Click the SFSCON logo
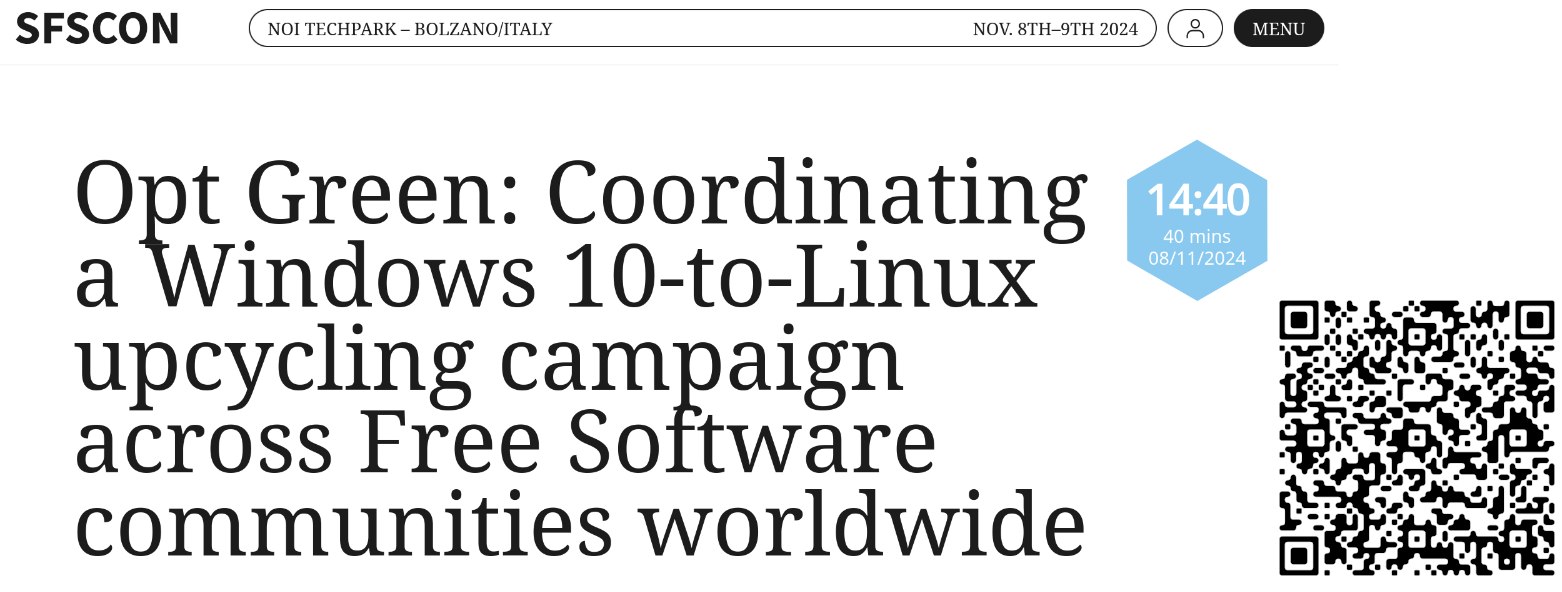Screen dimensions: 1562x592 (97, 29)
